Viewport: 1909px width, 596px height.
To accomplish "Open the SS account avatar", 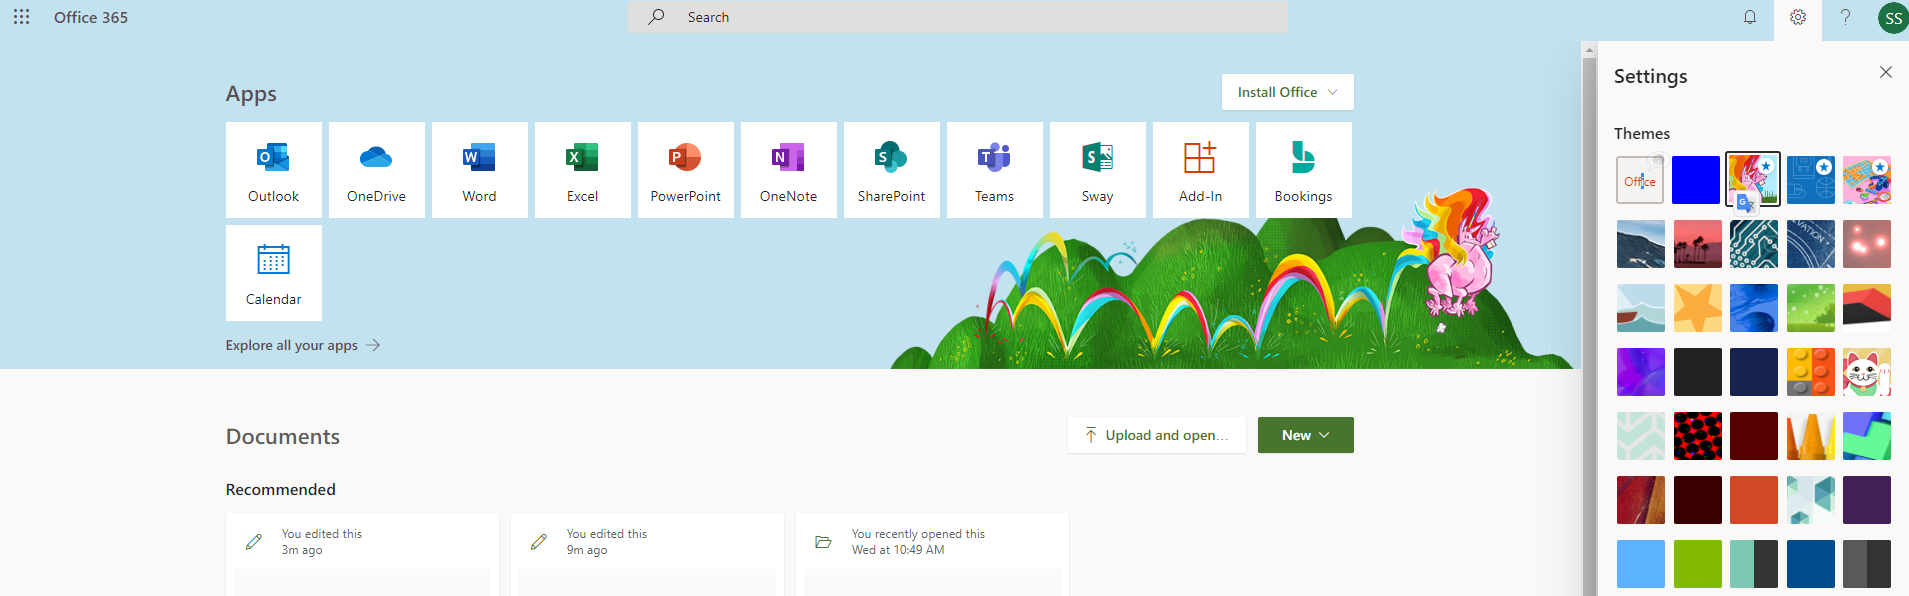I will click(x=1893, y=18).
